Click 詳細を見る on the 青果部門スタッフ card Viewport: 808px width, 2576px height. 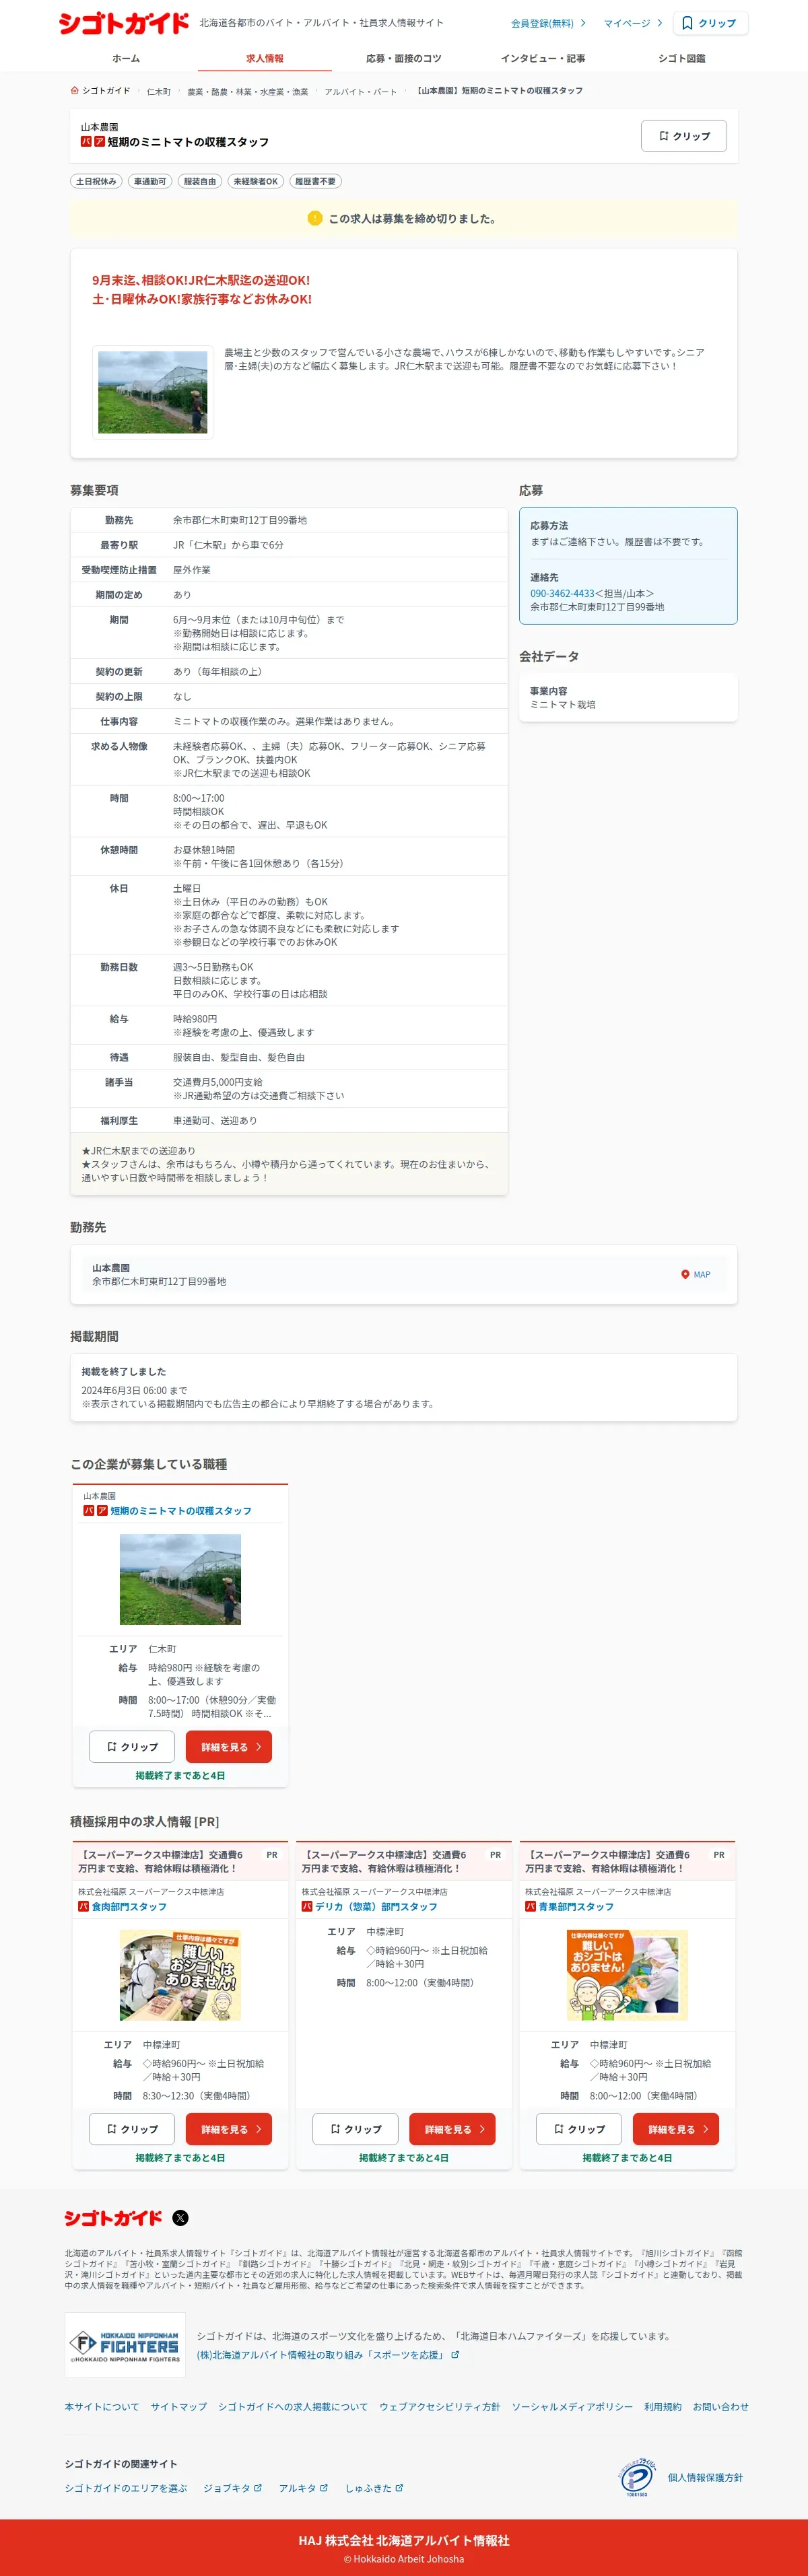(x=676, y=2129)
